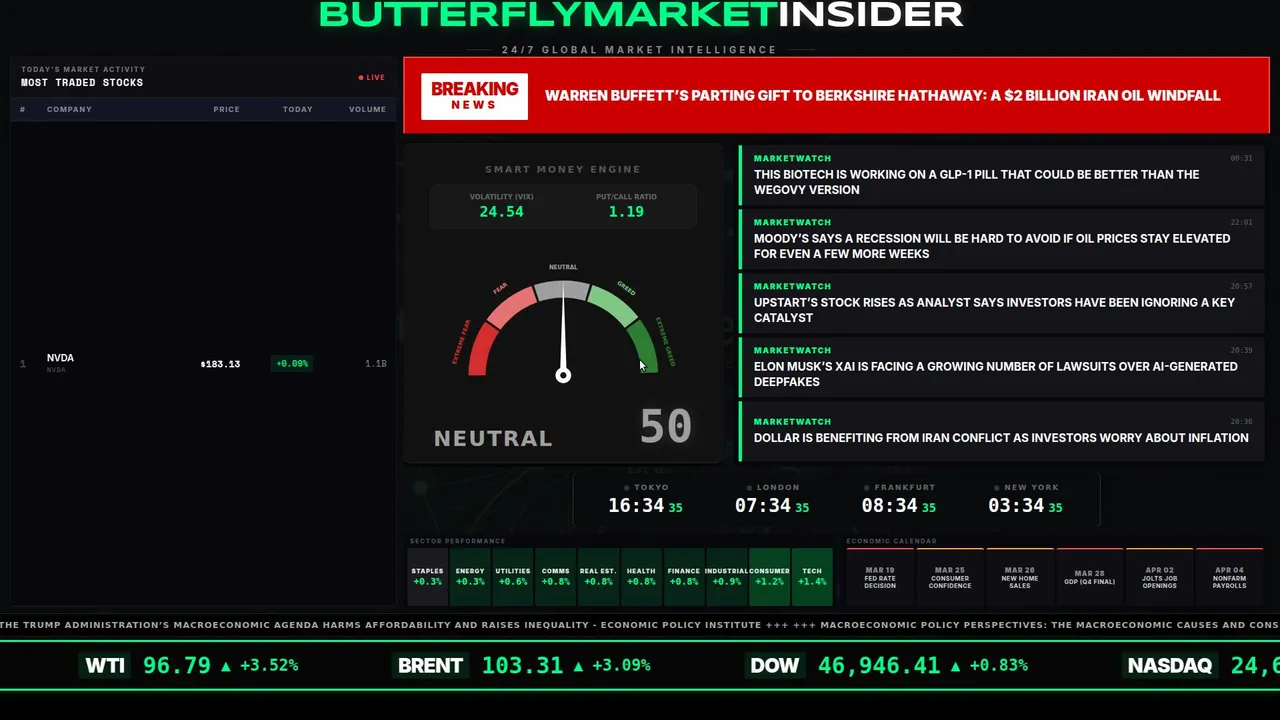Select the Staples sector tile
The height and width of the screenshot is (720, 1280).
(x=427, y=577)
